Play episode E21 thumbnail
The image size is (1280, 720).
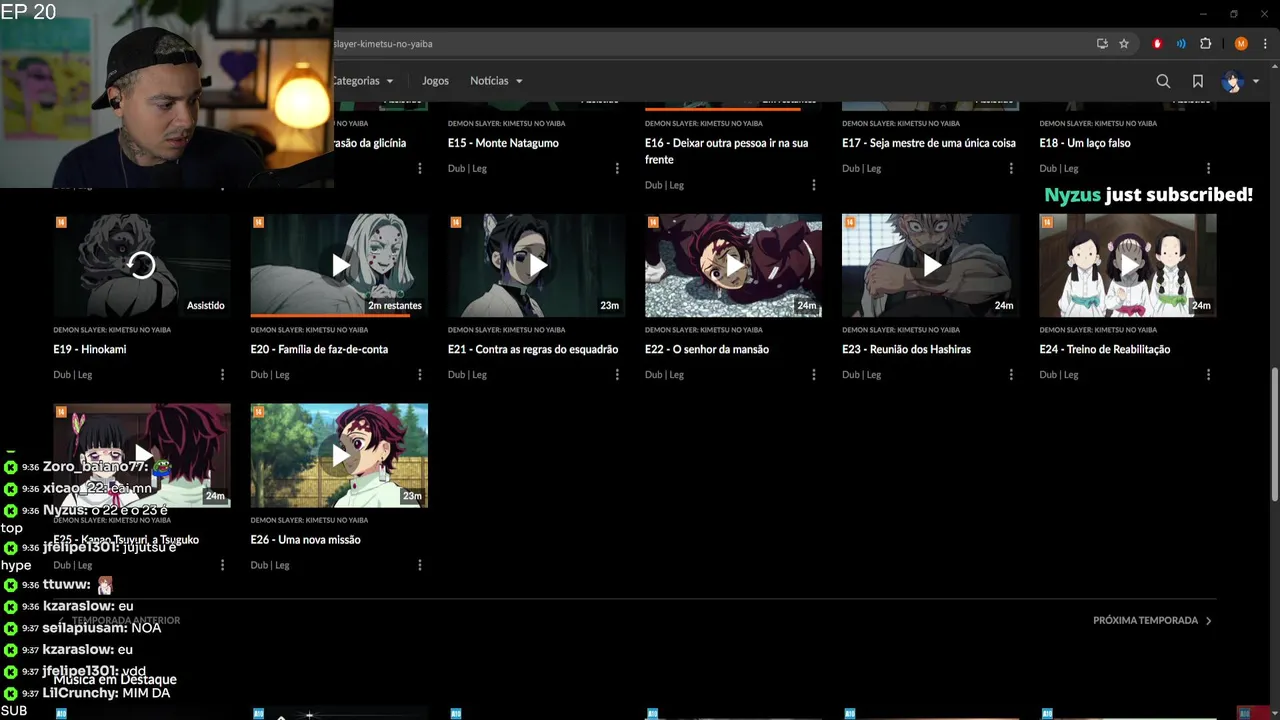(536, 265)
